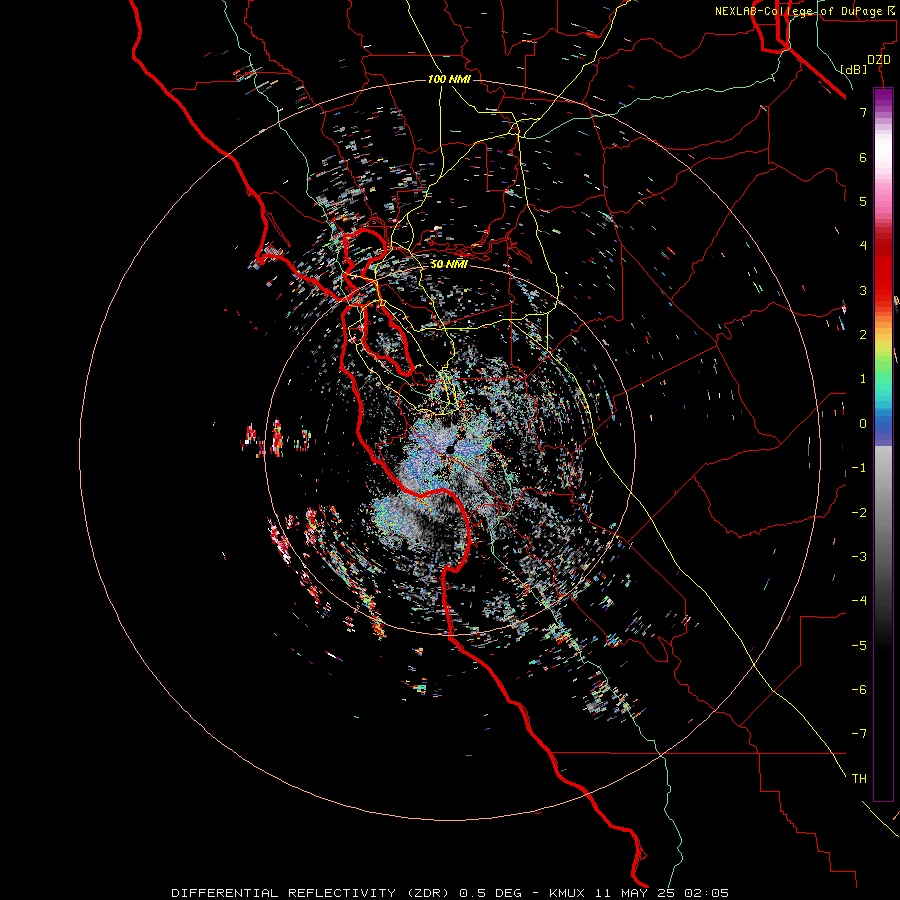The image size is (900, 900).
Task: Click the red band of the color legend
Action: pos(883,276)
